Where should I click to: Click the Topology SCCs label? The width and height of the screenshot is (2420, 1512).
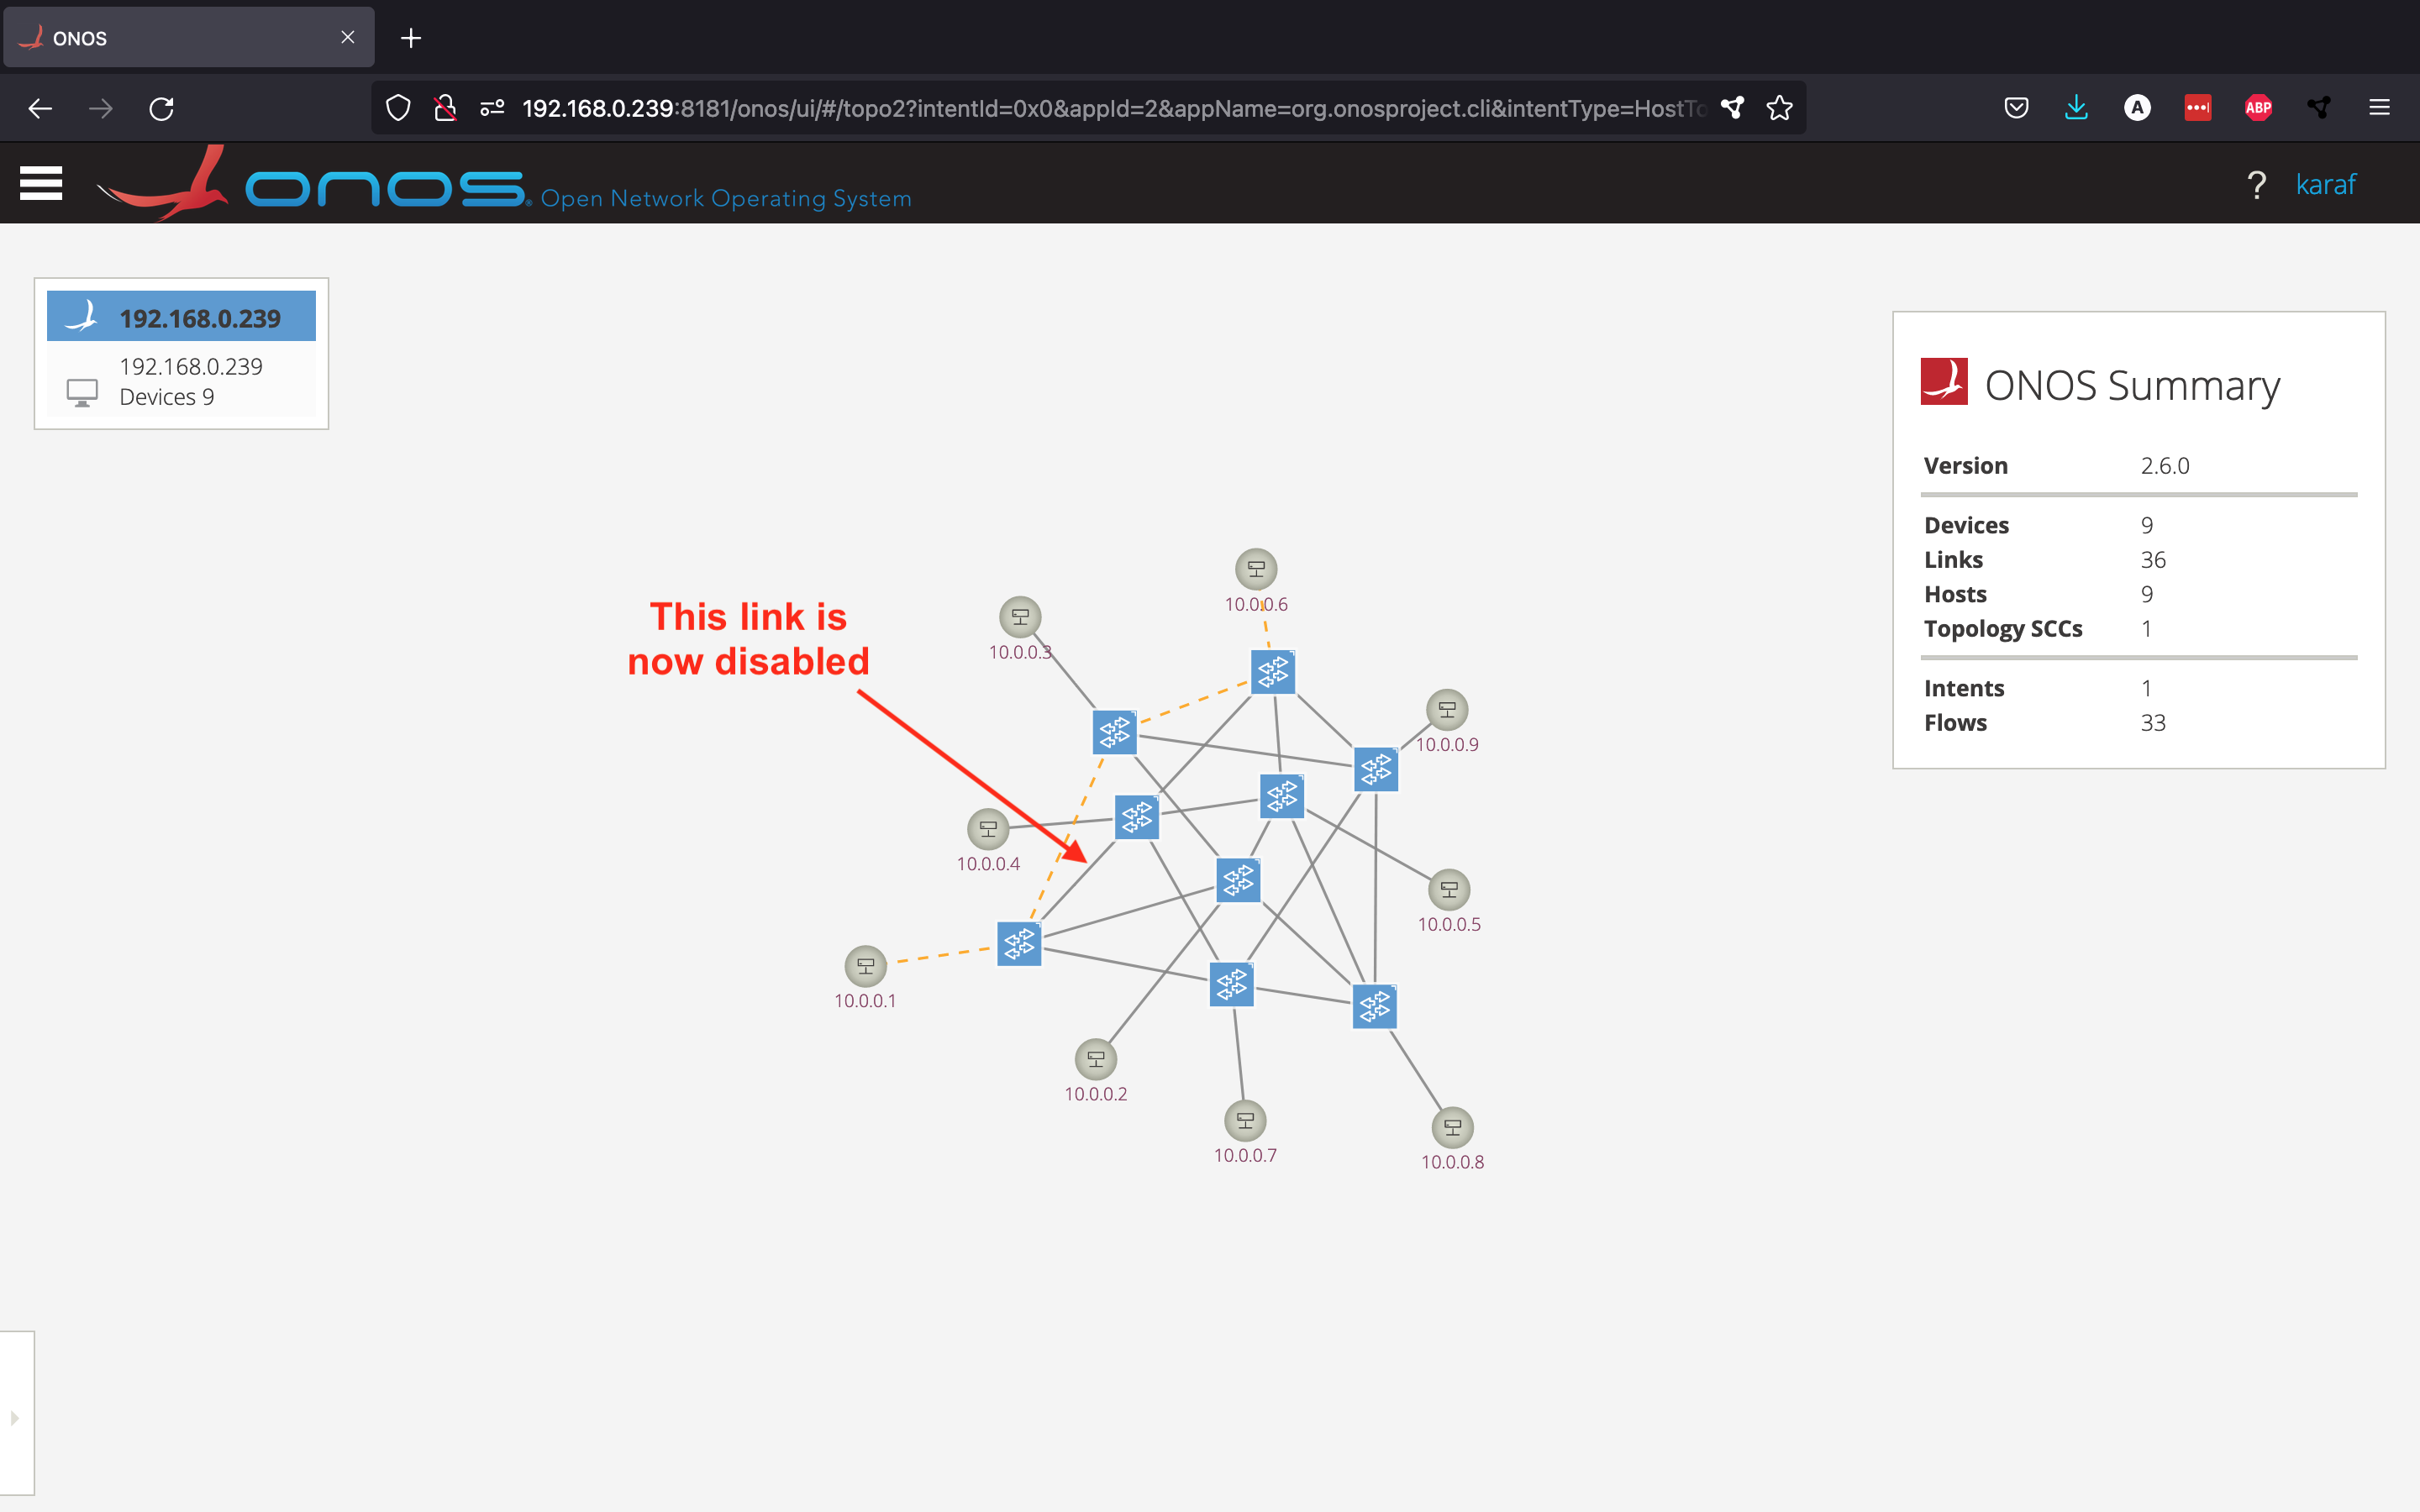point(2003,629)
